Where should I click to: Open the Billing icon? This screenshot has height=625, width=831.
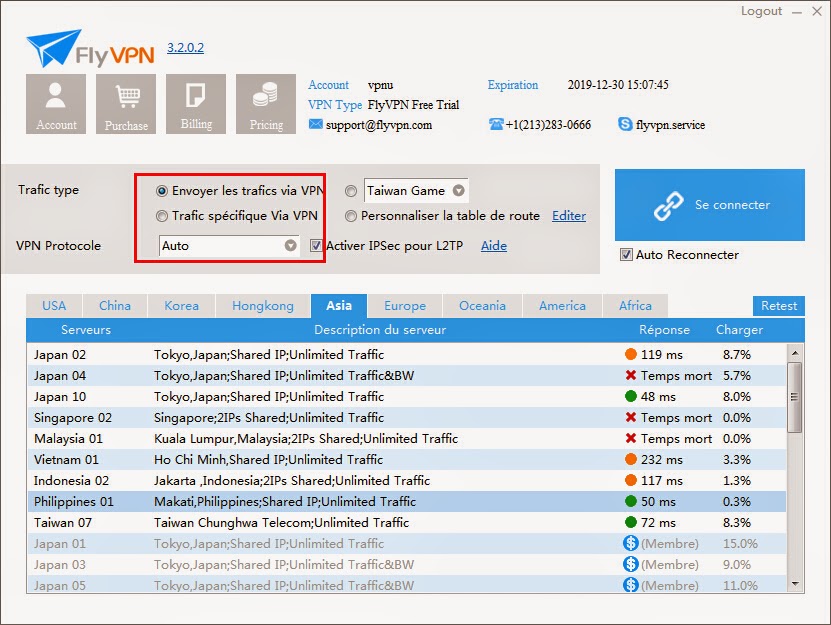(196, 104)
